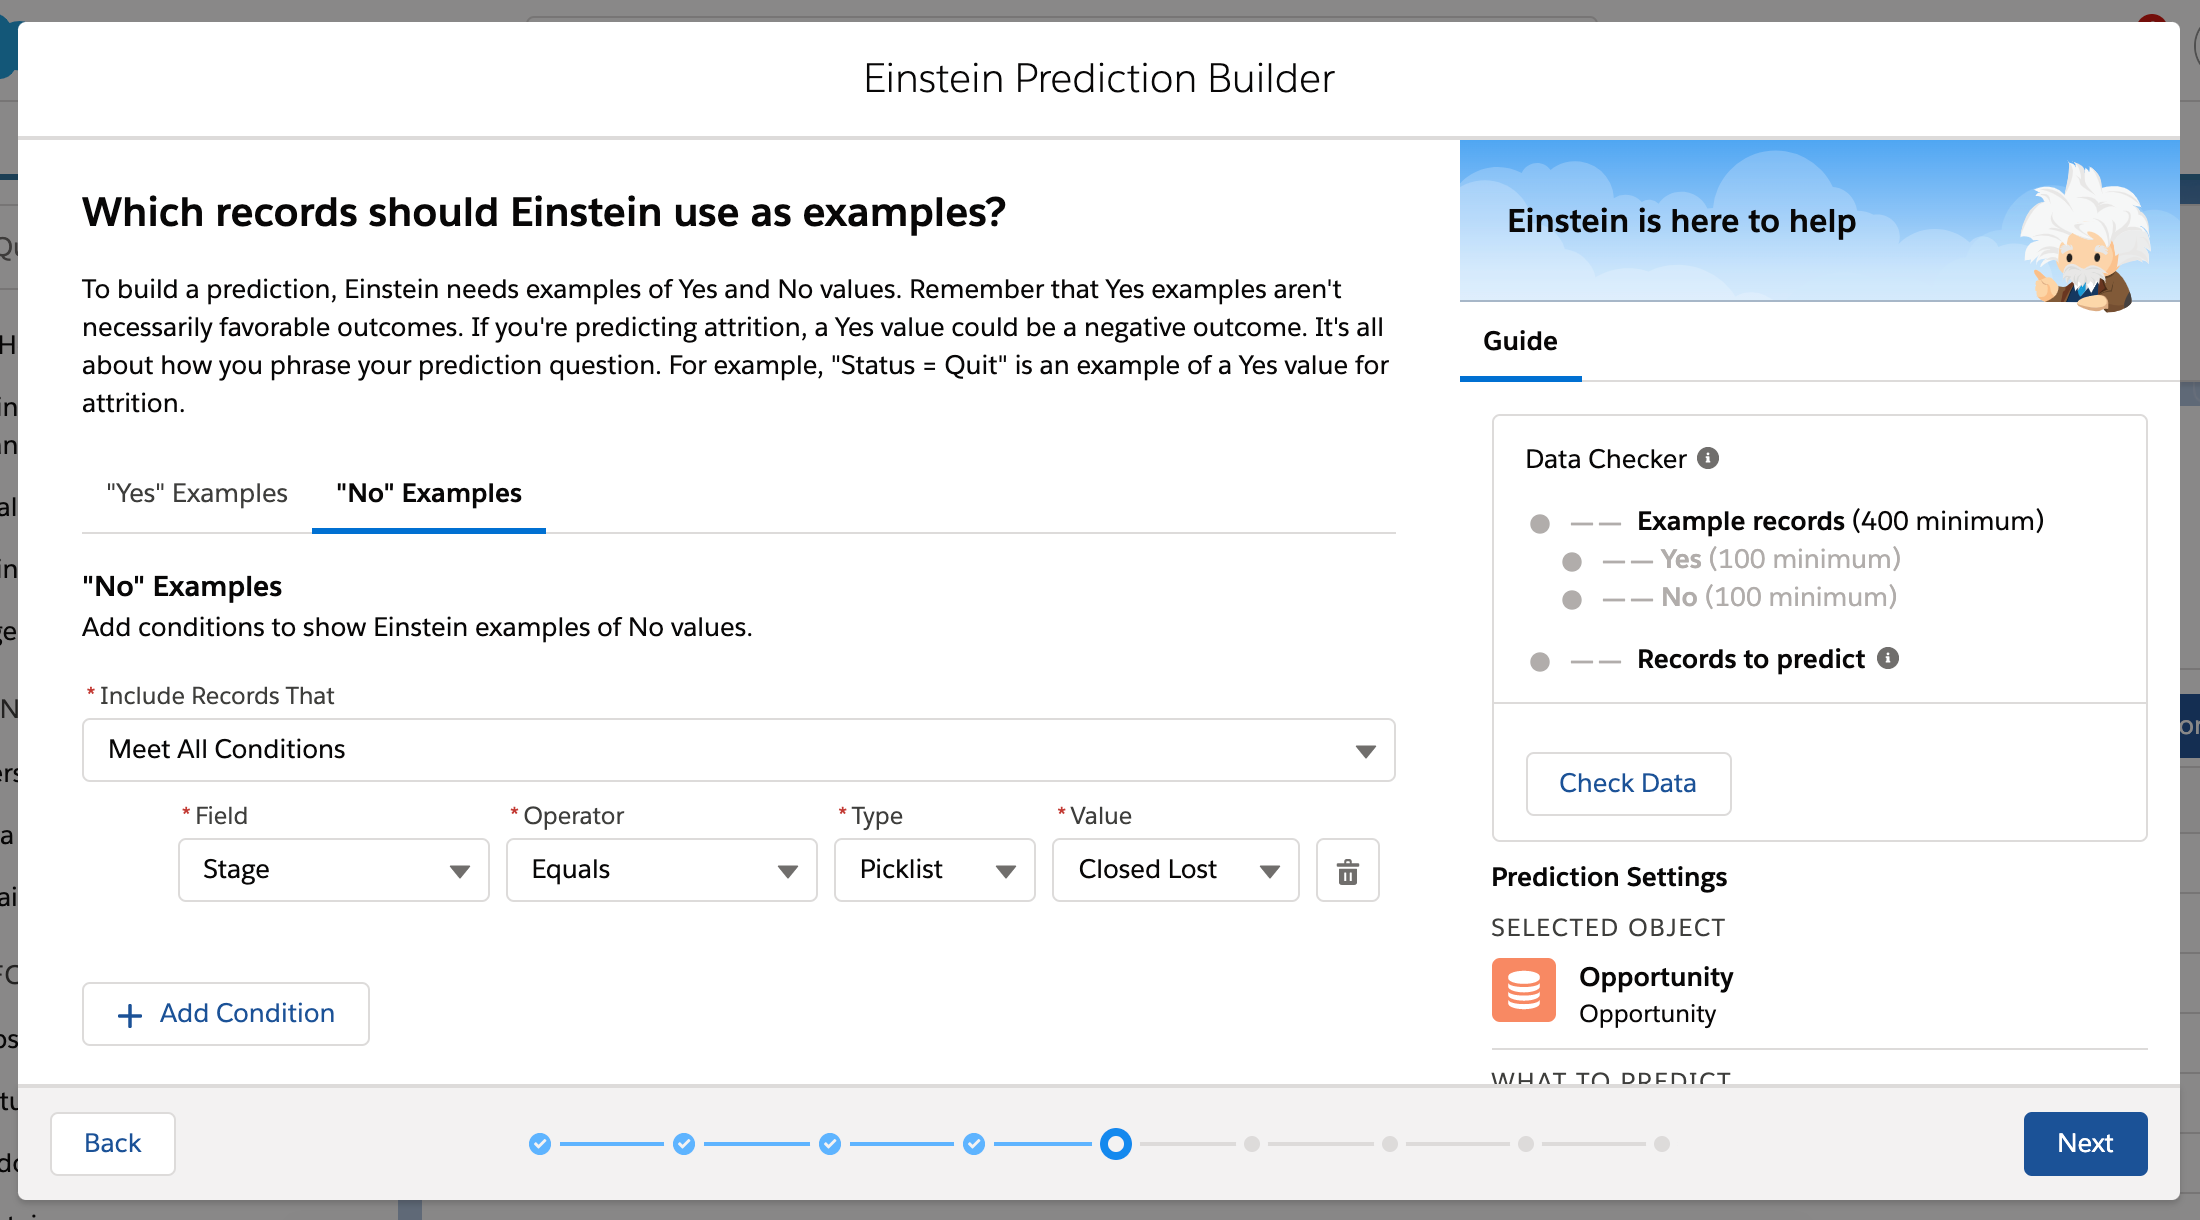Click the Next button

[x=2085, y=1144]
